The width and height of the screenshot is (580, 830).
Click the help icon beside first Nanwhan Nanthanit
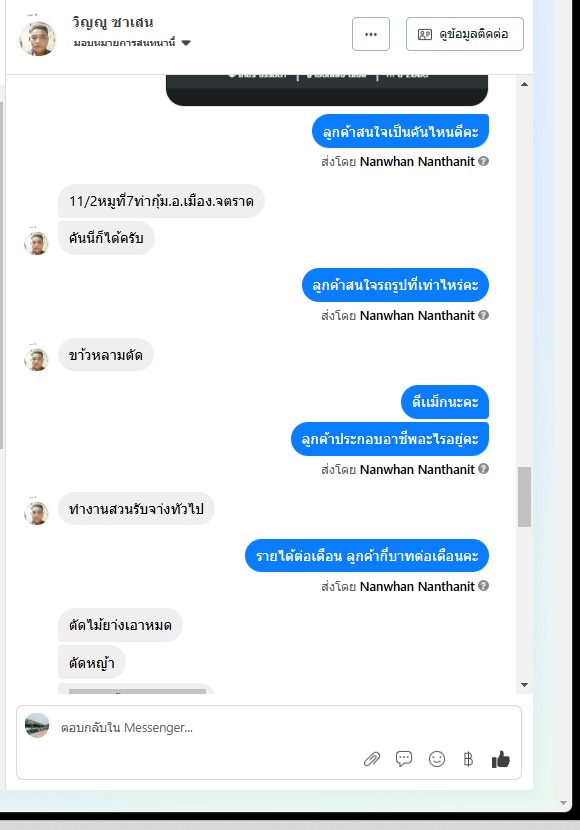[483, 161]
